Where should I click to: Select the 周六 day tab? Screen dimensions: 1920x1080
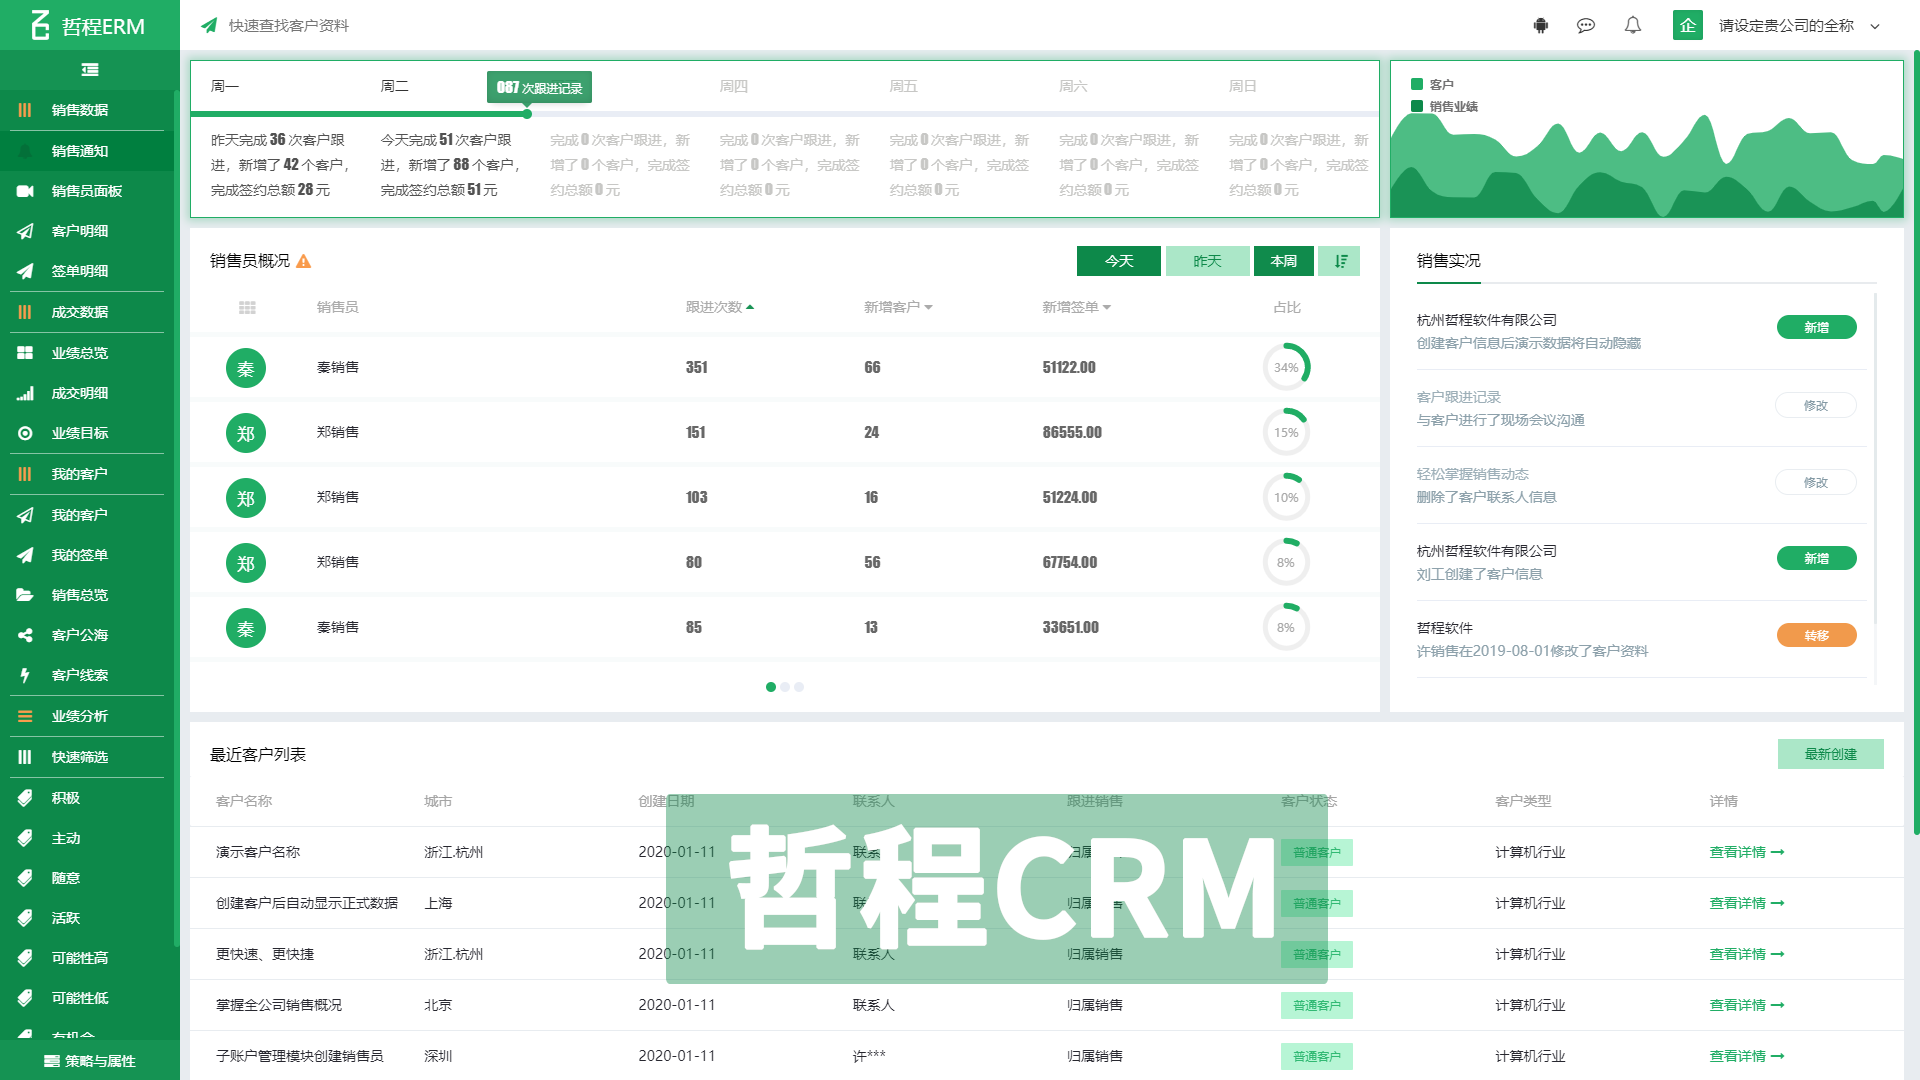point(1073,87)
